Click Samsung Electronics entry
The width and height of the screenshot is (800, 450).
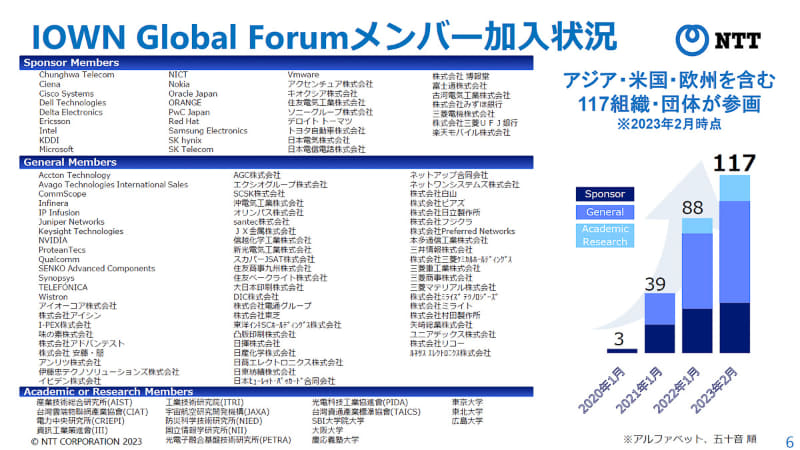point(208,131)
